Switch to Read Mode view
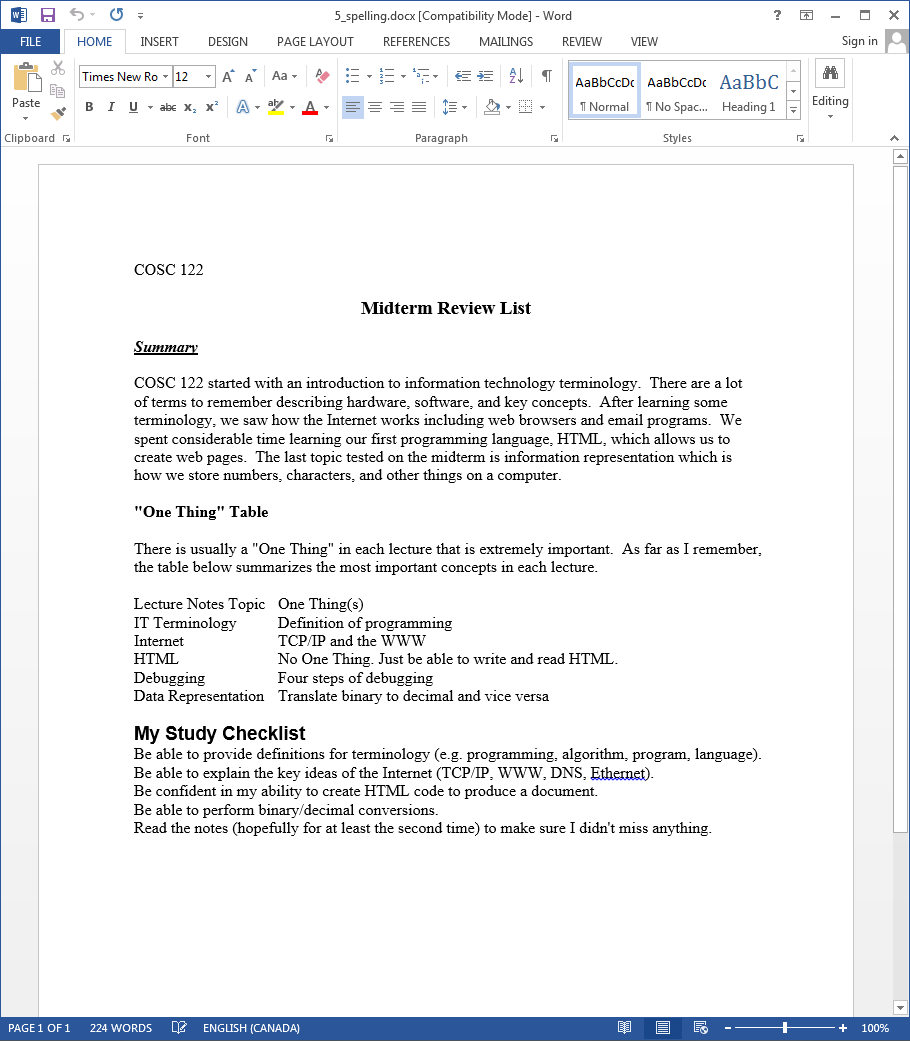Viewport: 910px width, 1041px height. click(x=625, y=1028)
